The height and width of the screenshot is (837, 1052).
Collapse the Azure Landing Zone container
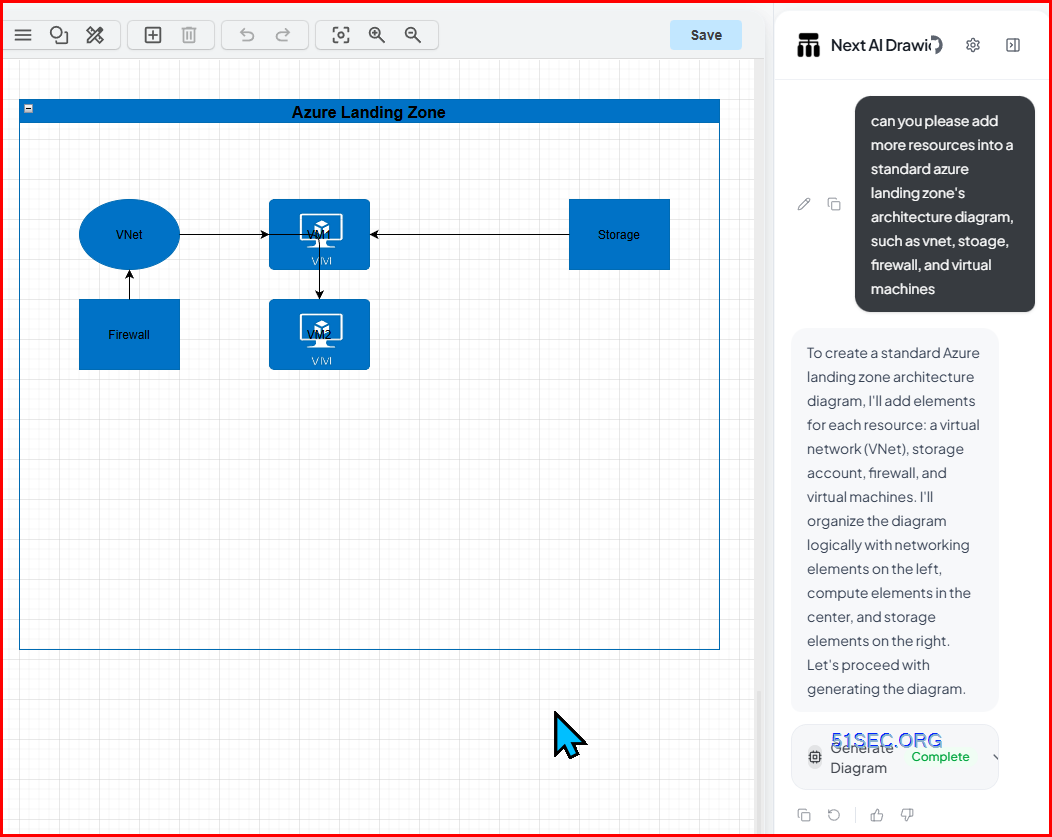[29, 108]
